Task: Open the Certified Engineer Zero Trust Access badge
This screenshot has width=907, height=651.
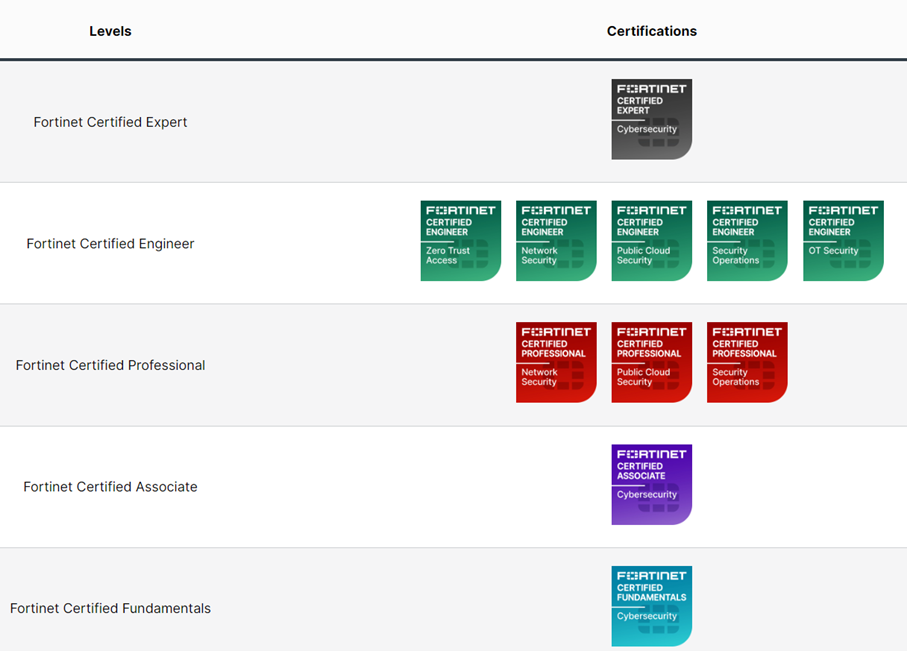Action: click(x=460, y=241)
